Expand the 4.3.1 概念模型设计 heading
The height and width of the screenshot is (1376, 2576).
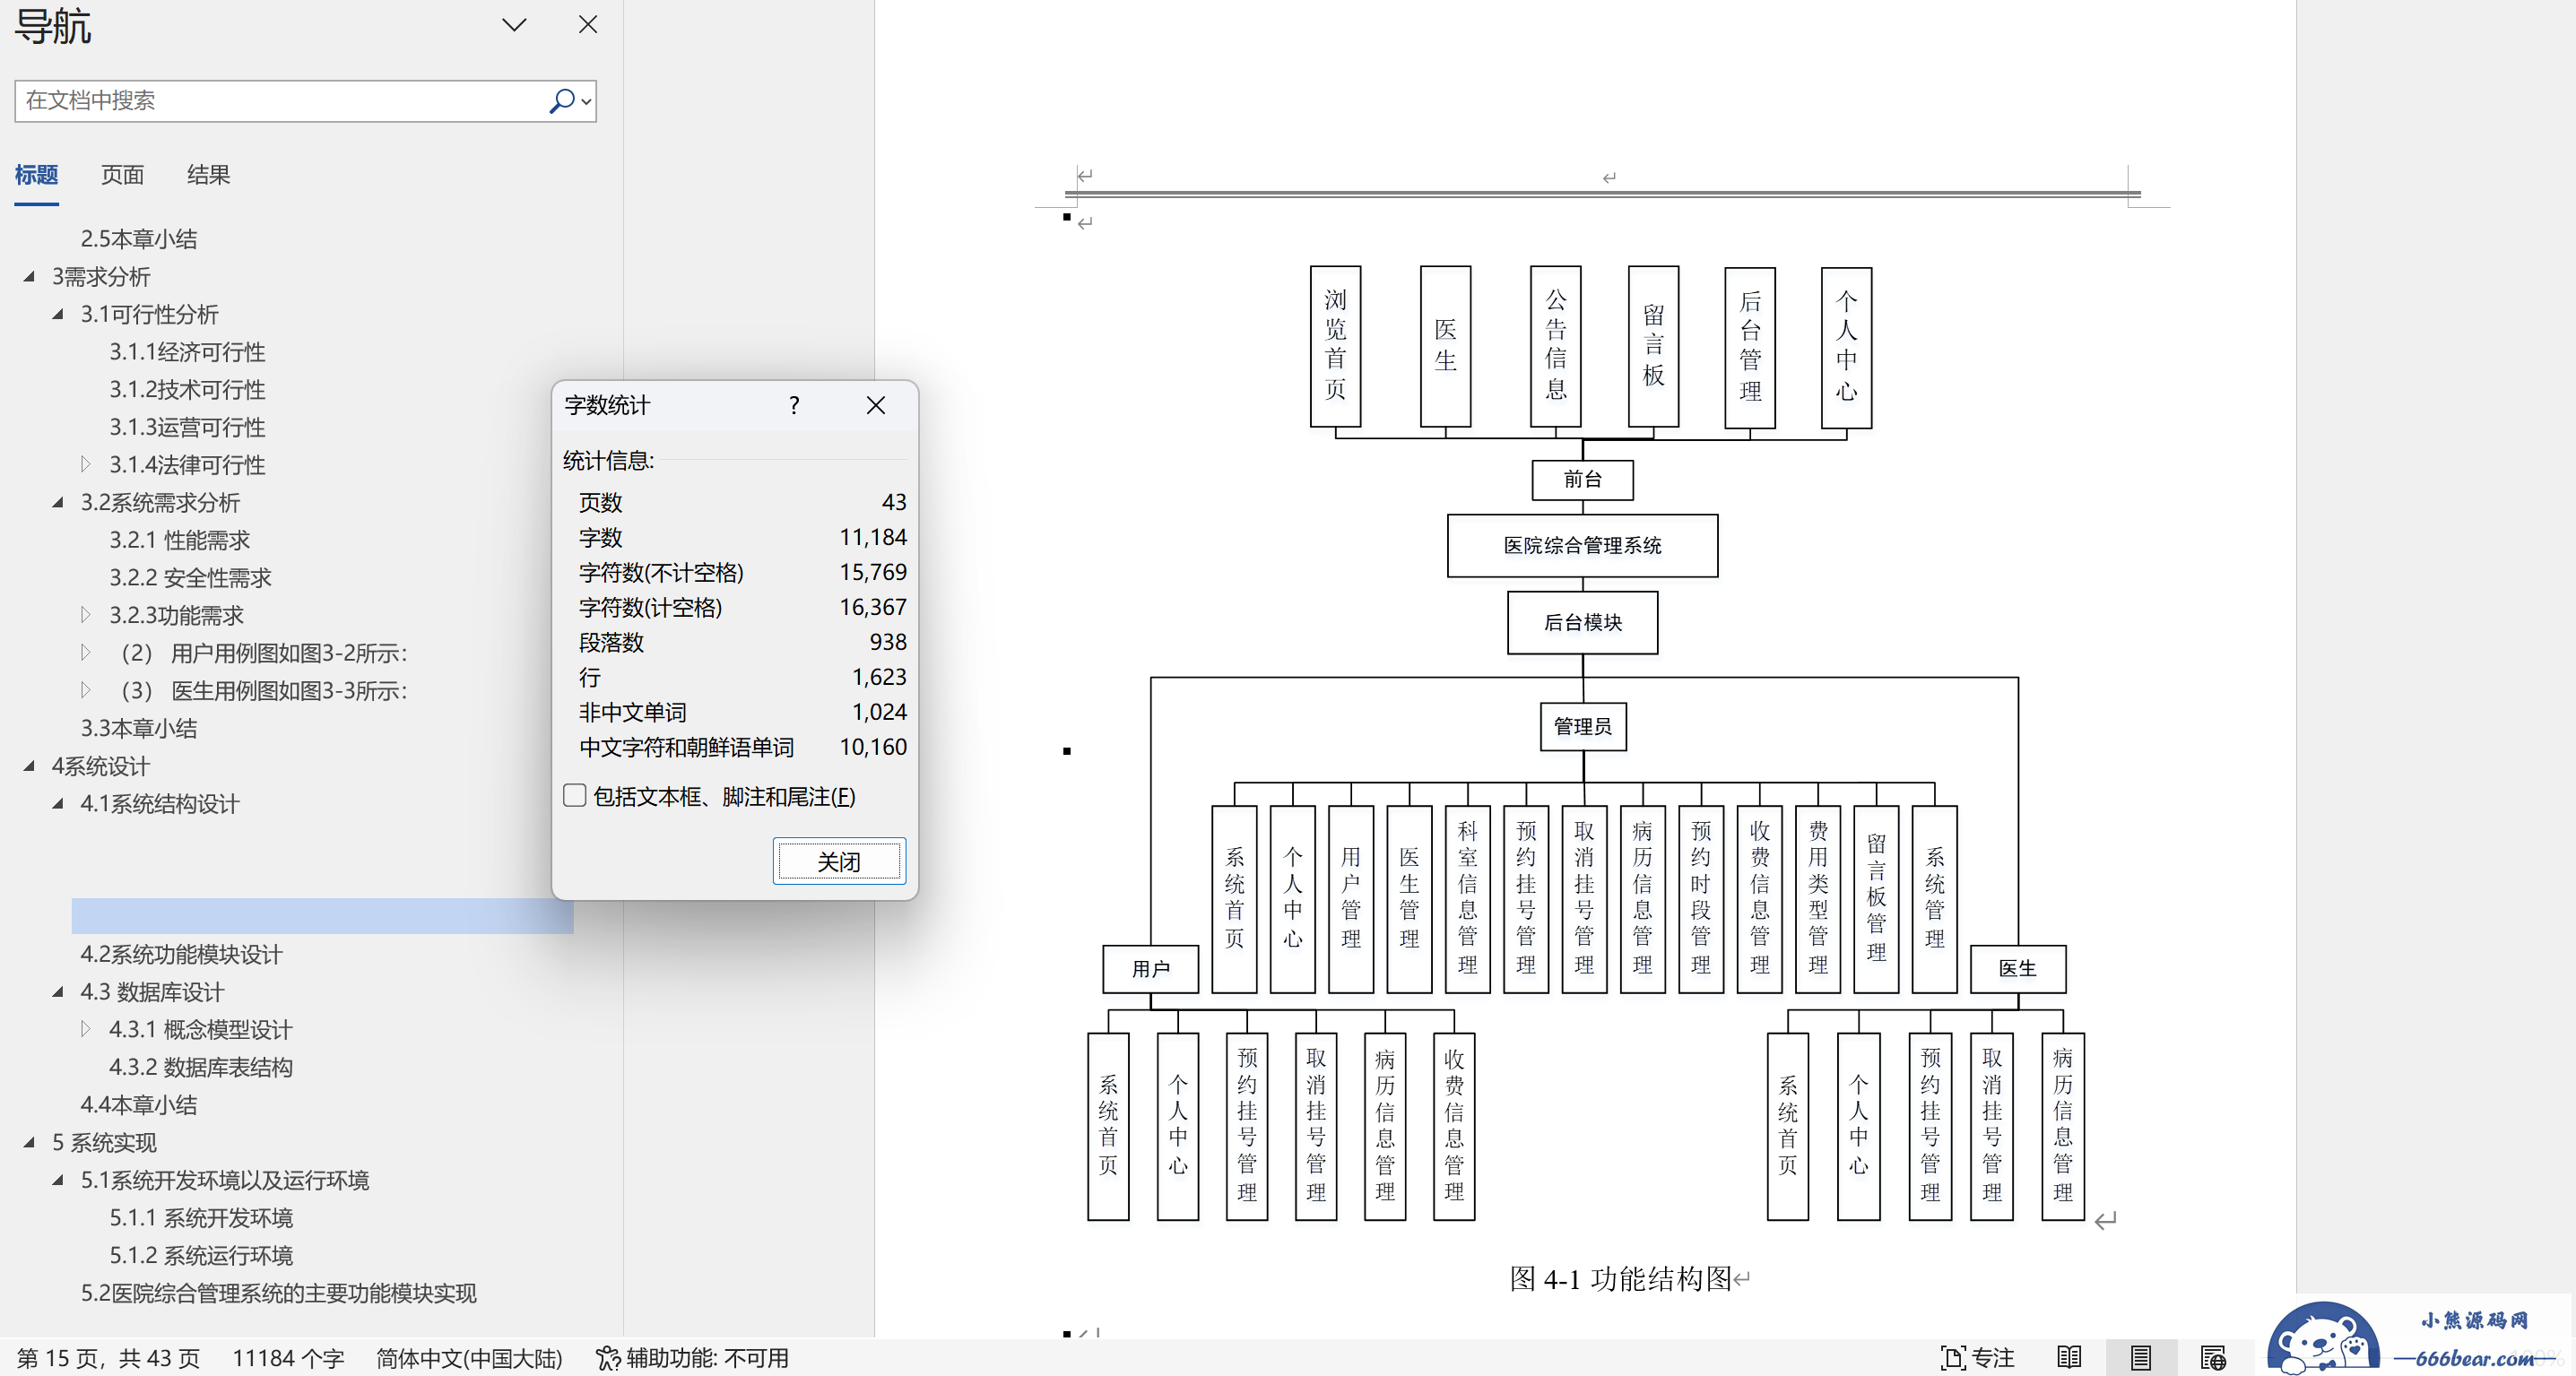coord(86,1029)
